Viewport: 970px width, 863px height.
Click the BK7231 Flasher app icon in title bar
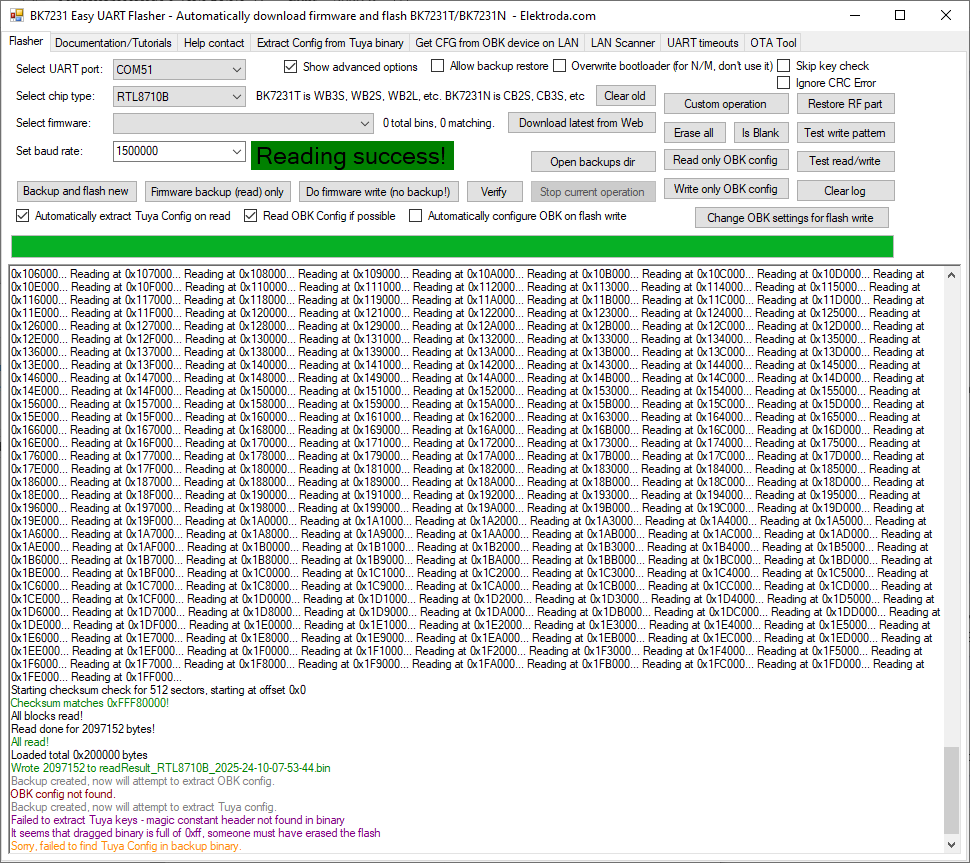point(17,15)
